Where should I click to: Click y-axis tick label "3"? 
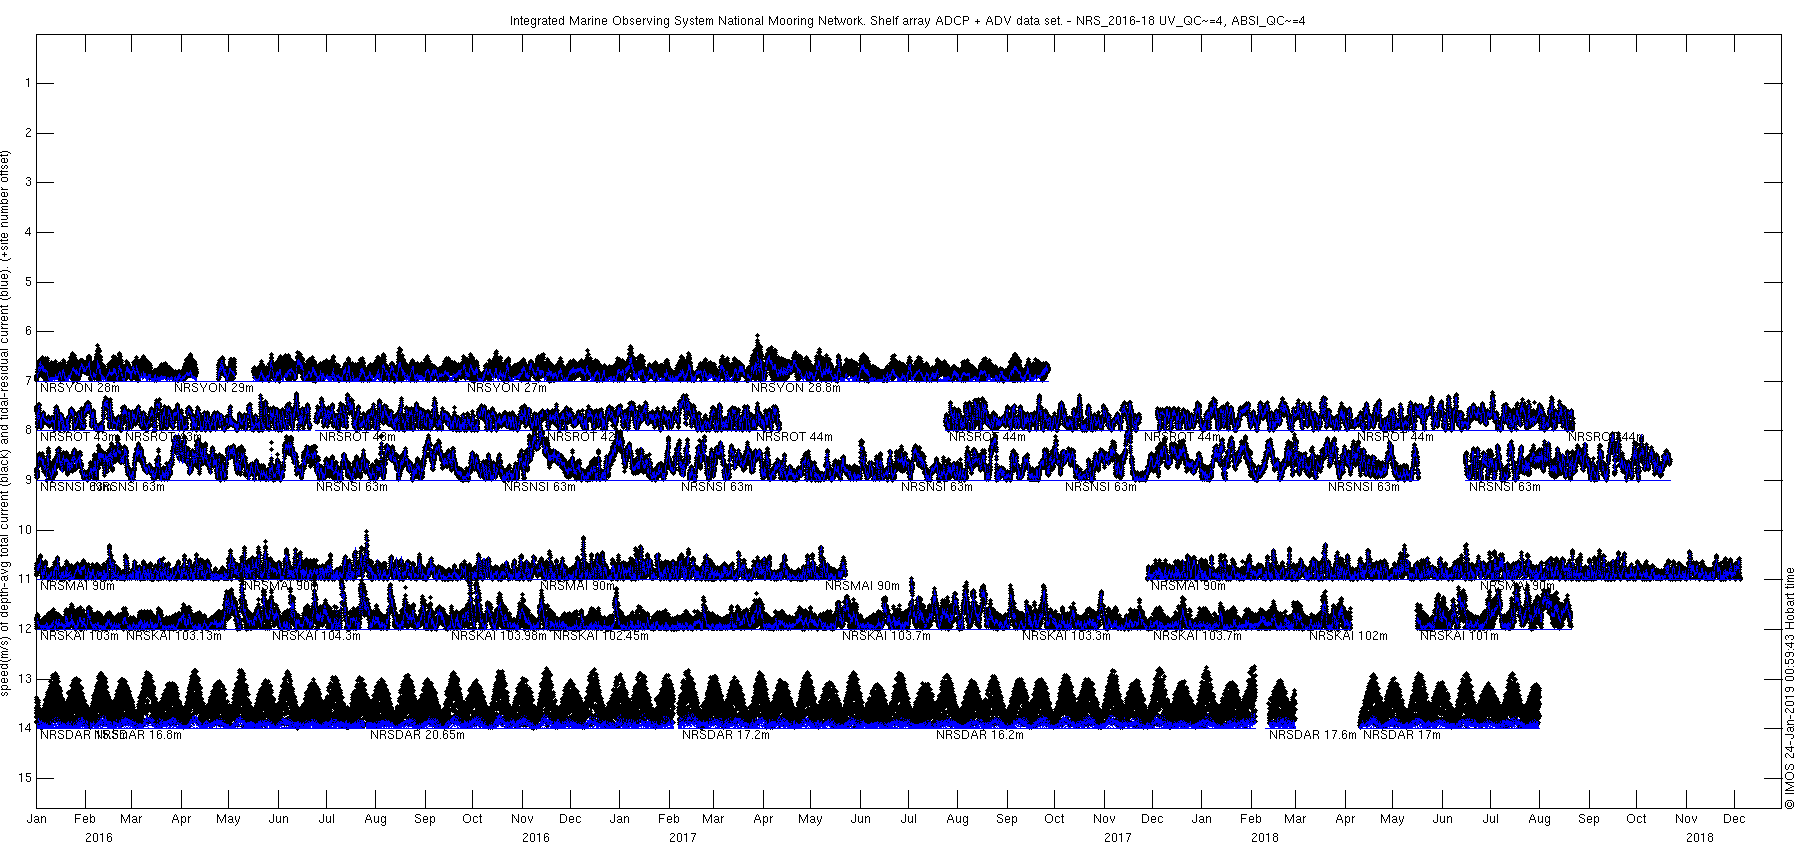point(28,182)
